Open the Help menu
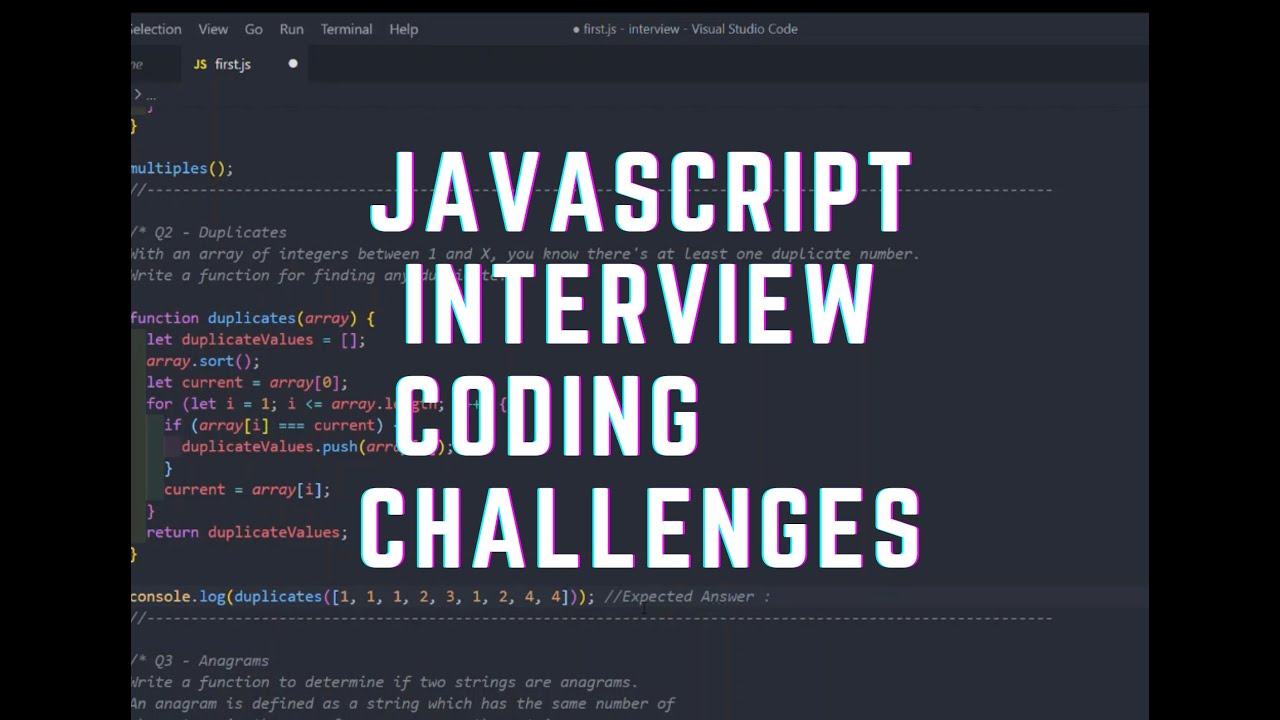 click(404, 29)
